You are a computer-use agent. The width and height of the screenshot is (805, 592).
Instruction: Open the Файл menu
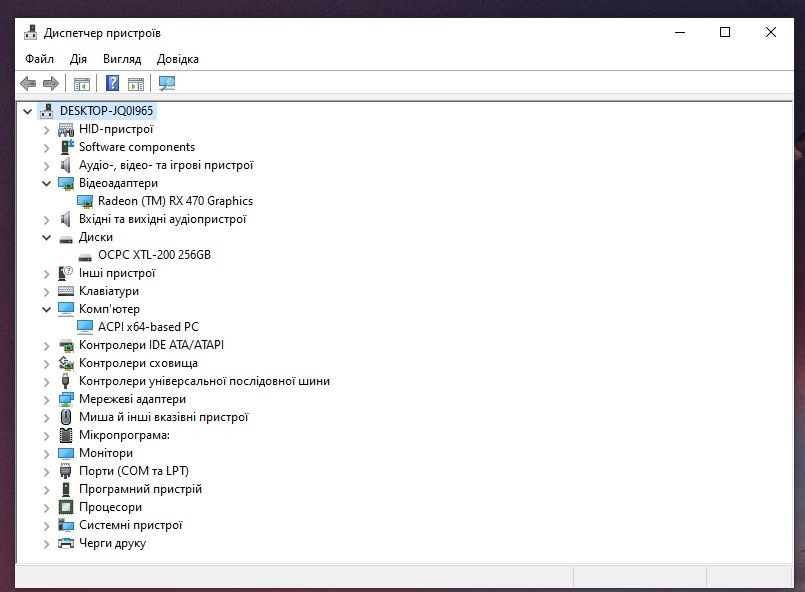[40, 59]
